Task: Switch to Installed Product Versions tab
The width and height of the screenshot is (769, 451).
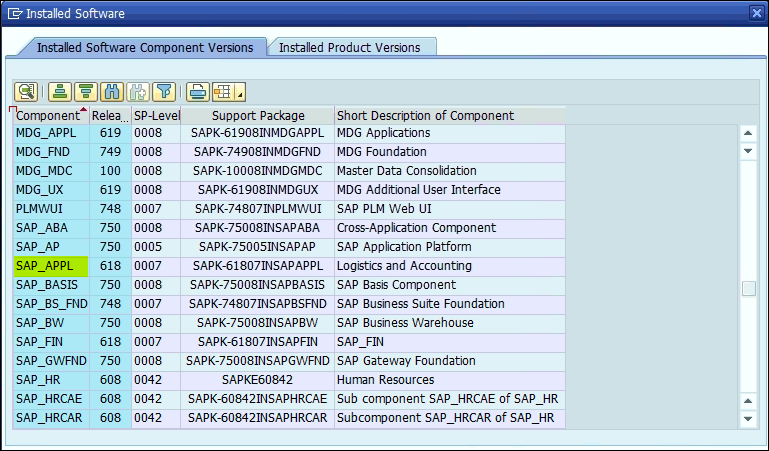Action: pos(349,48)
